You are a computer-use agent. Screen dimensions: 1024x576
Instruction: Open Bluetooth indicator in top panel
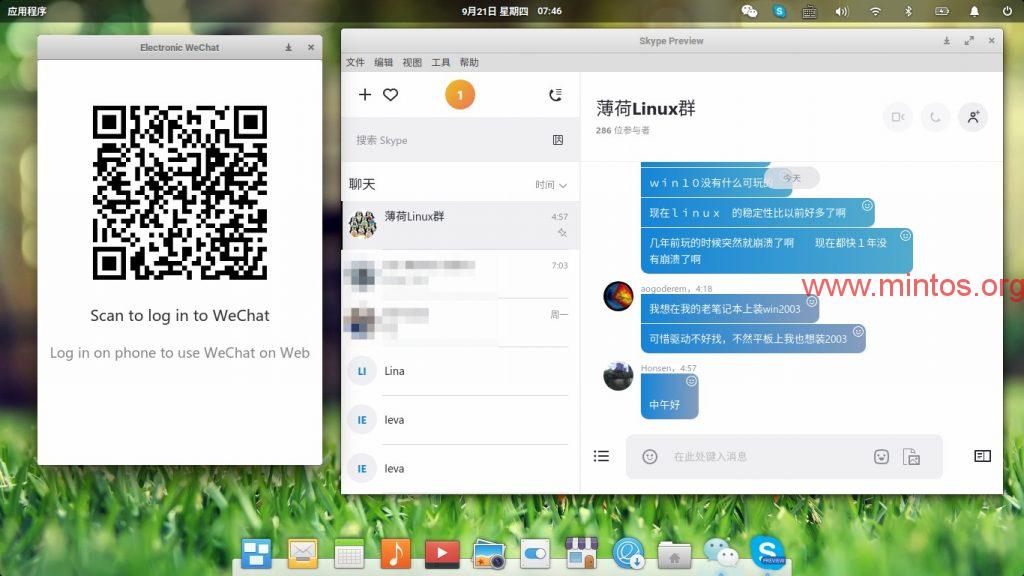(x=908, y=11)
